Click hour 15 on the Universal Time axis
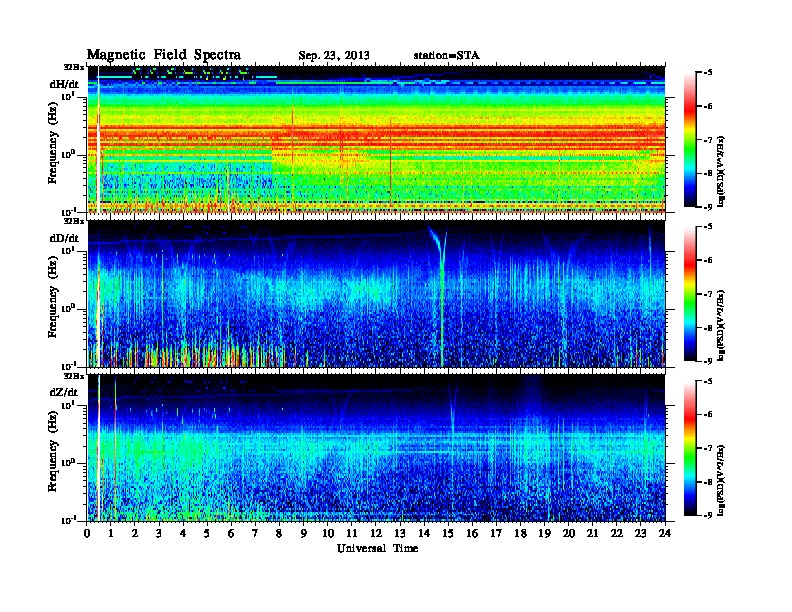Viewport: 792px width, 612px height. [448, 533]
